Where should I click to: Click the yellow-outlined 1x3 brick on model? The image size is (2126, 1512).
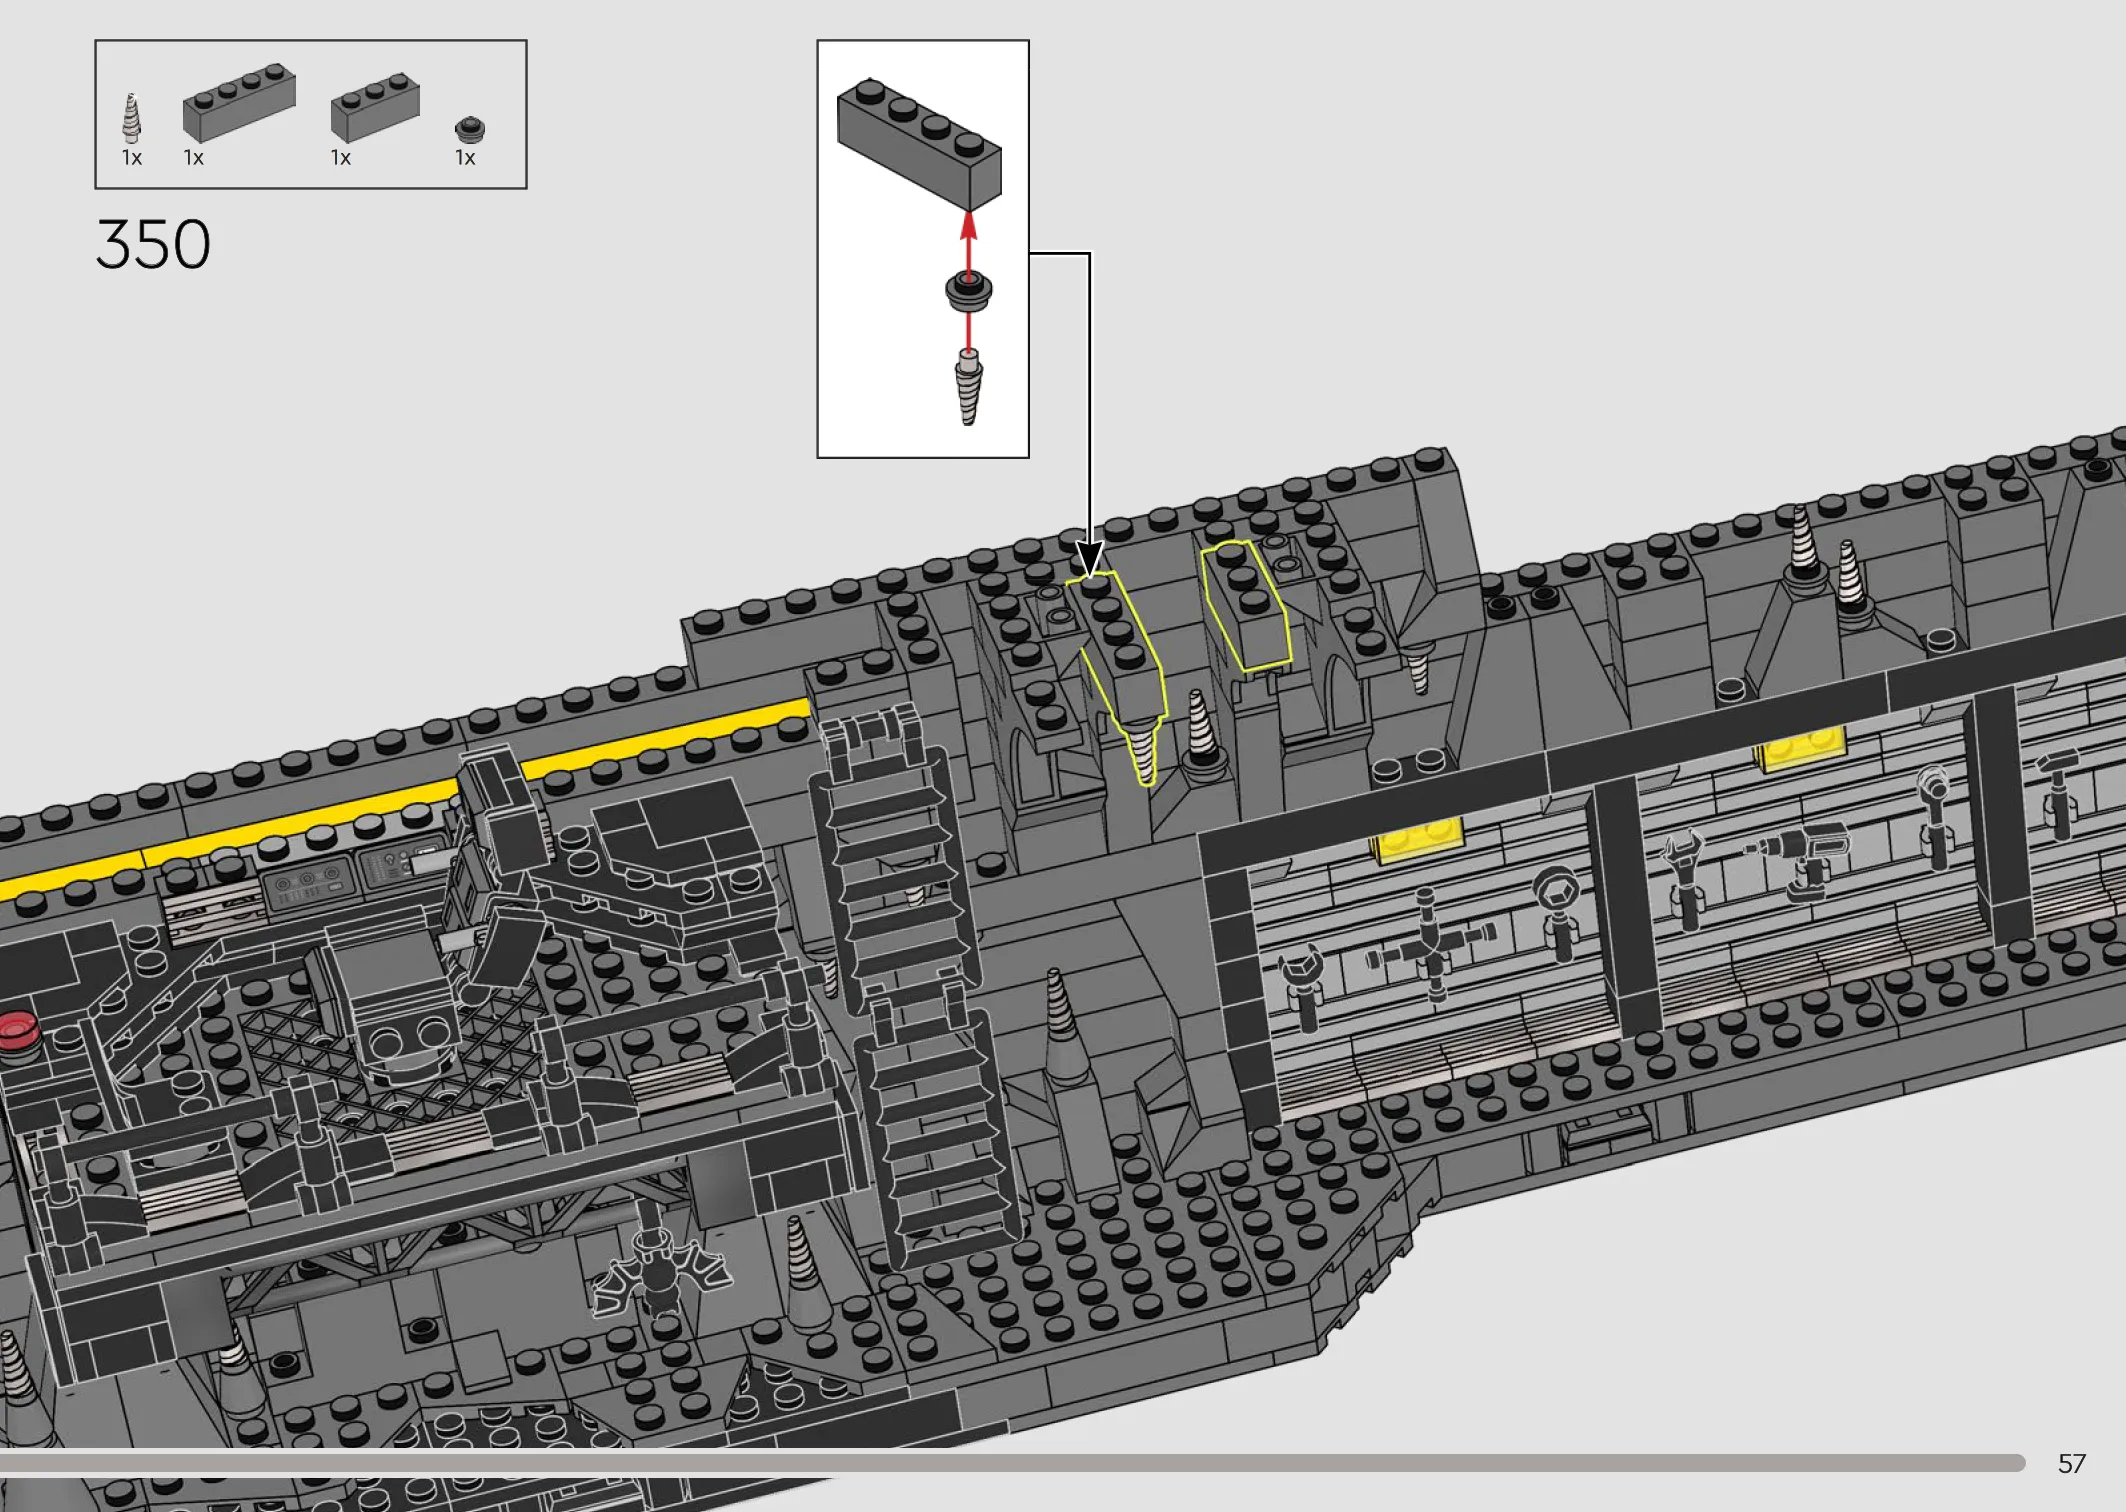pos(1246,606)
